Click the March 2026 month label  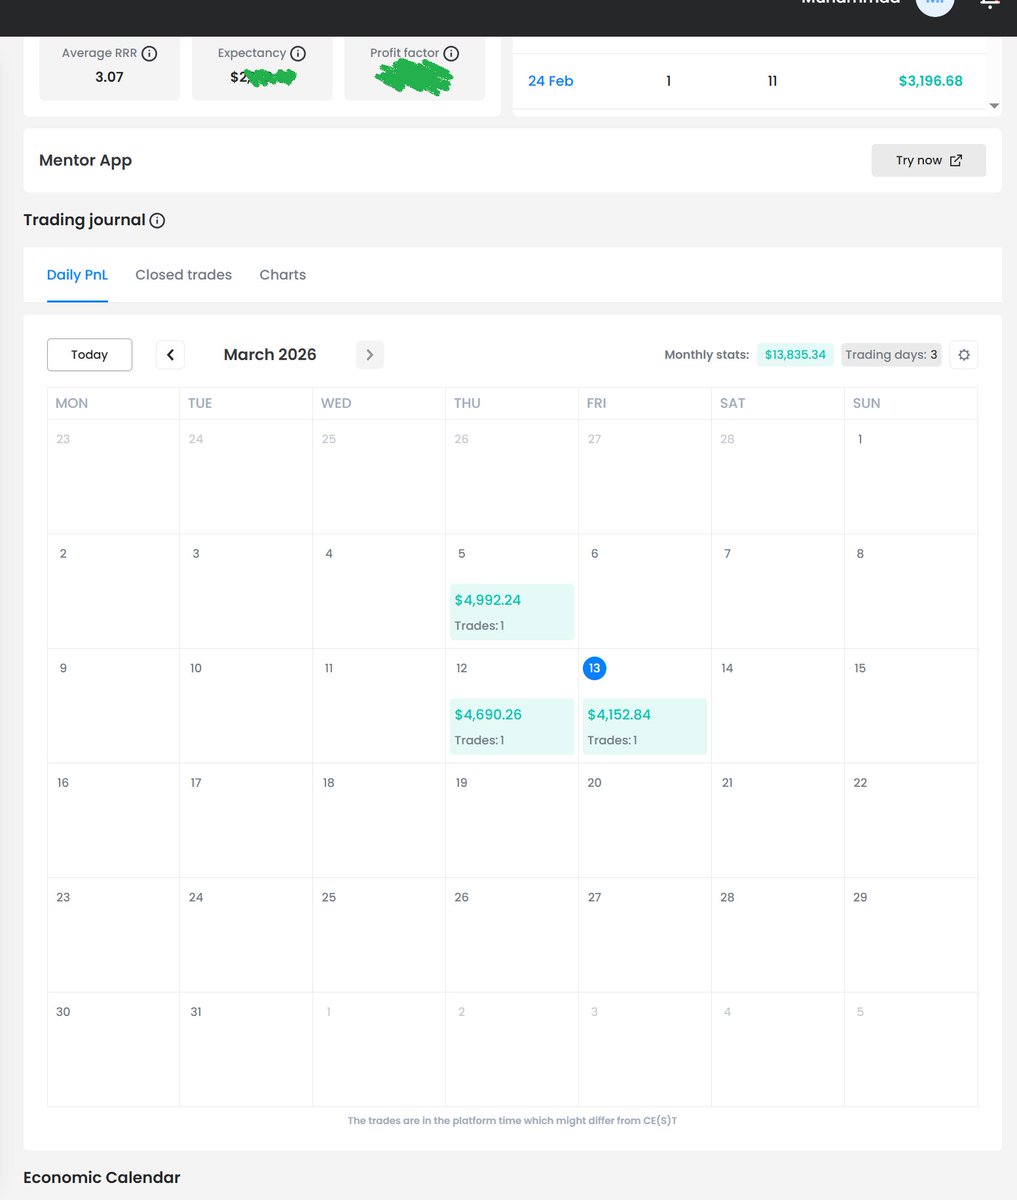(x=270, y=355)
